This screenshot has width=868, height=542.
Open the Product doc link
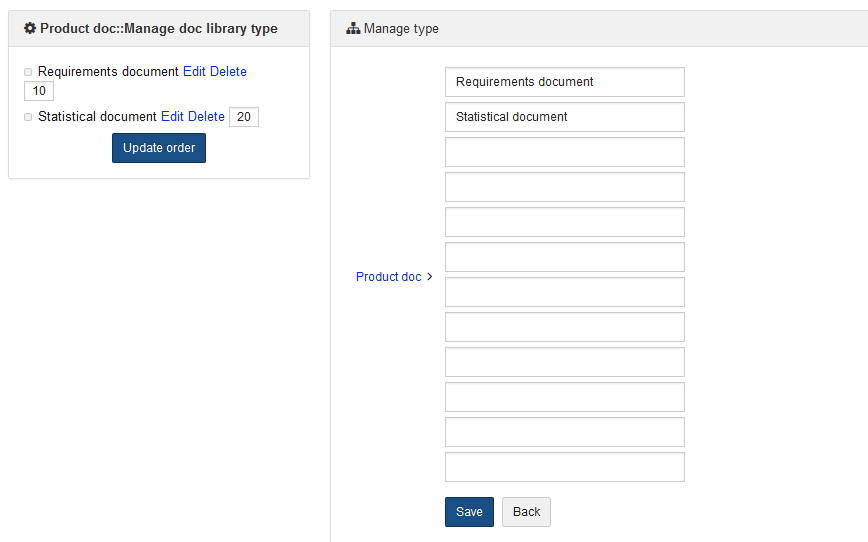[388, 277]
